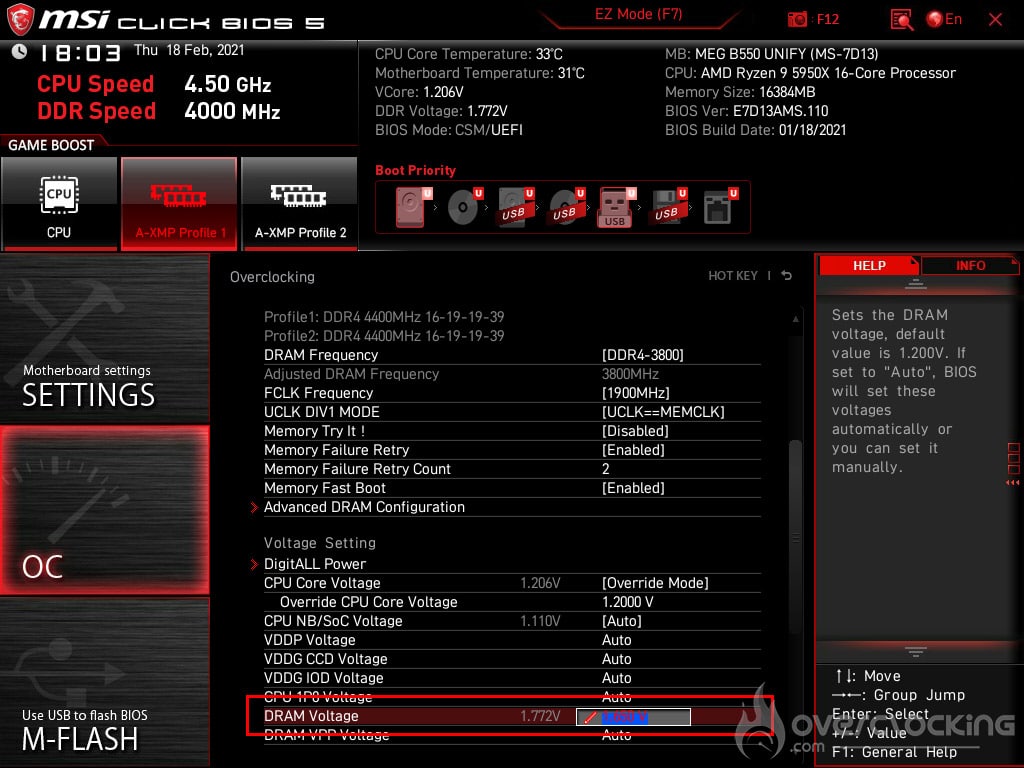
Task: Click the Boot Priority heading
Action: [415, 170]
